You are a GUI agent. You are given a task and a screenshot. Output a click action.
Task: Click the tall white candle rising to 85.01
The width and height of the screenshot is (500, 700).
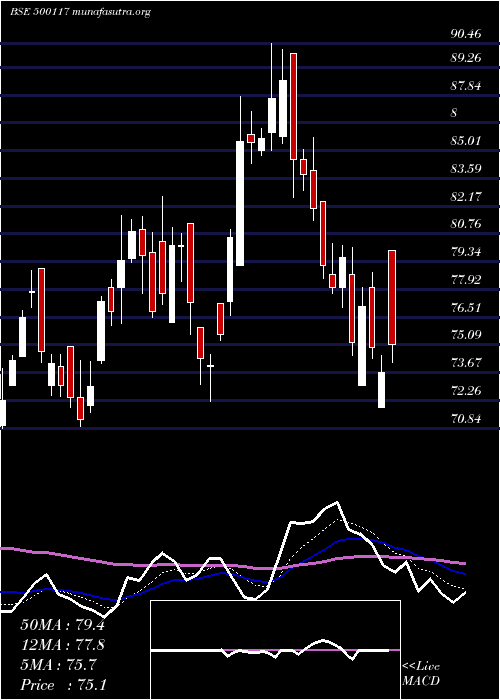pos(240,204)
